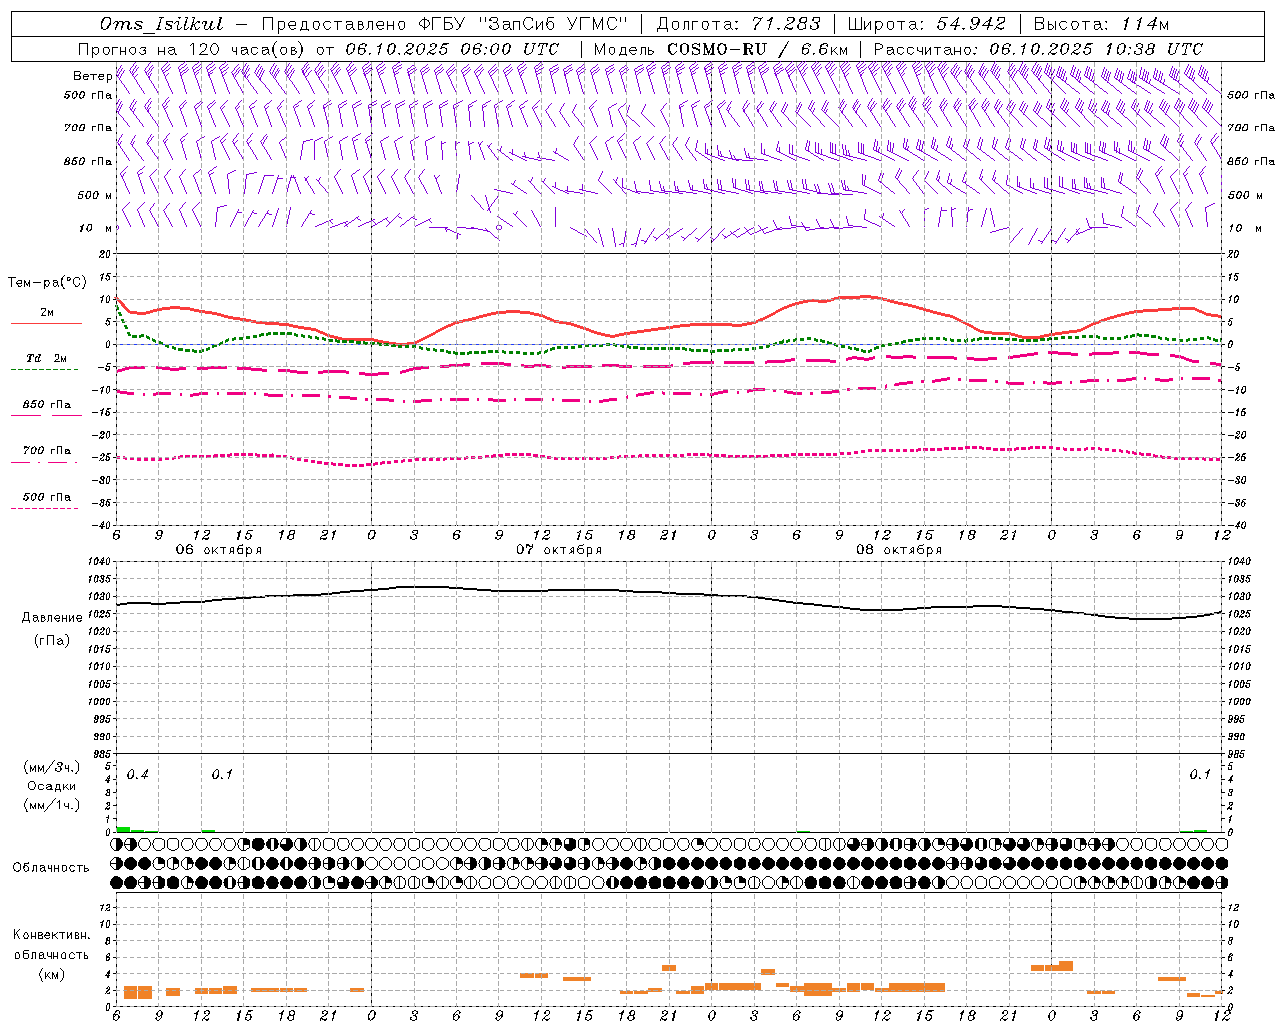Click the Ветер panel label

tap(92, 76)
